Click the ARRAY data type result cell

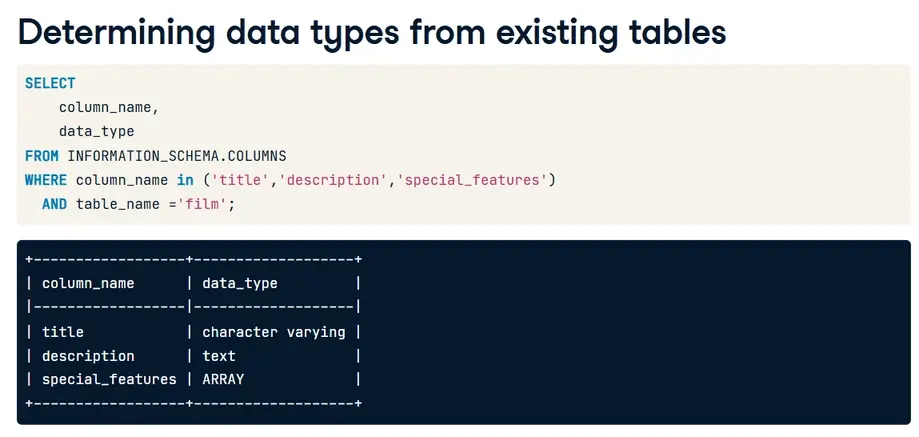click(x=223, y=379)
